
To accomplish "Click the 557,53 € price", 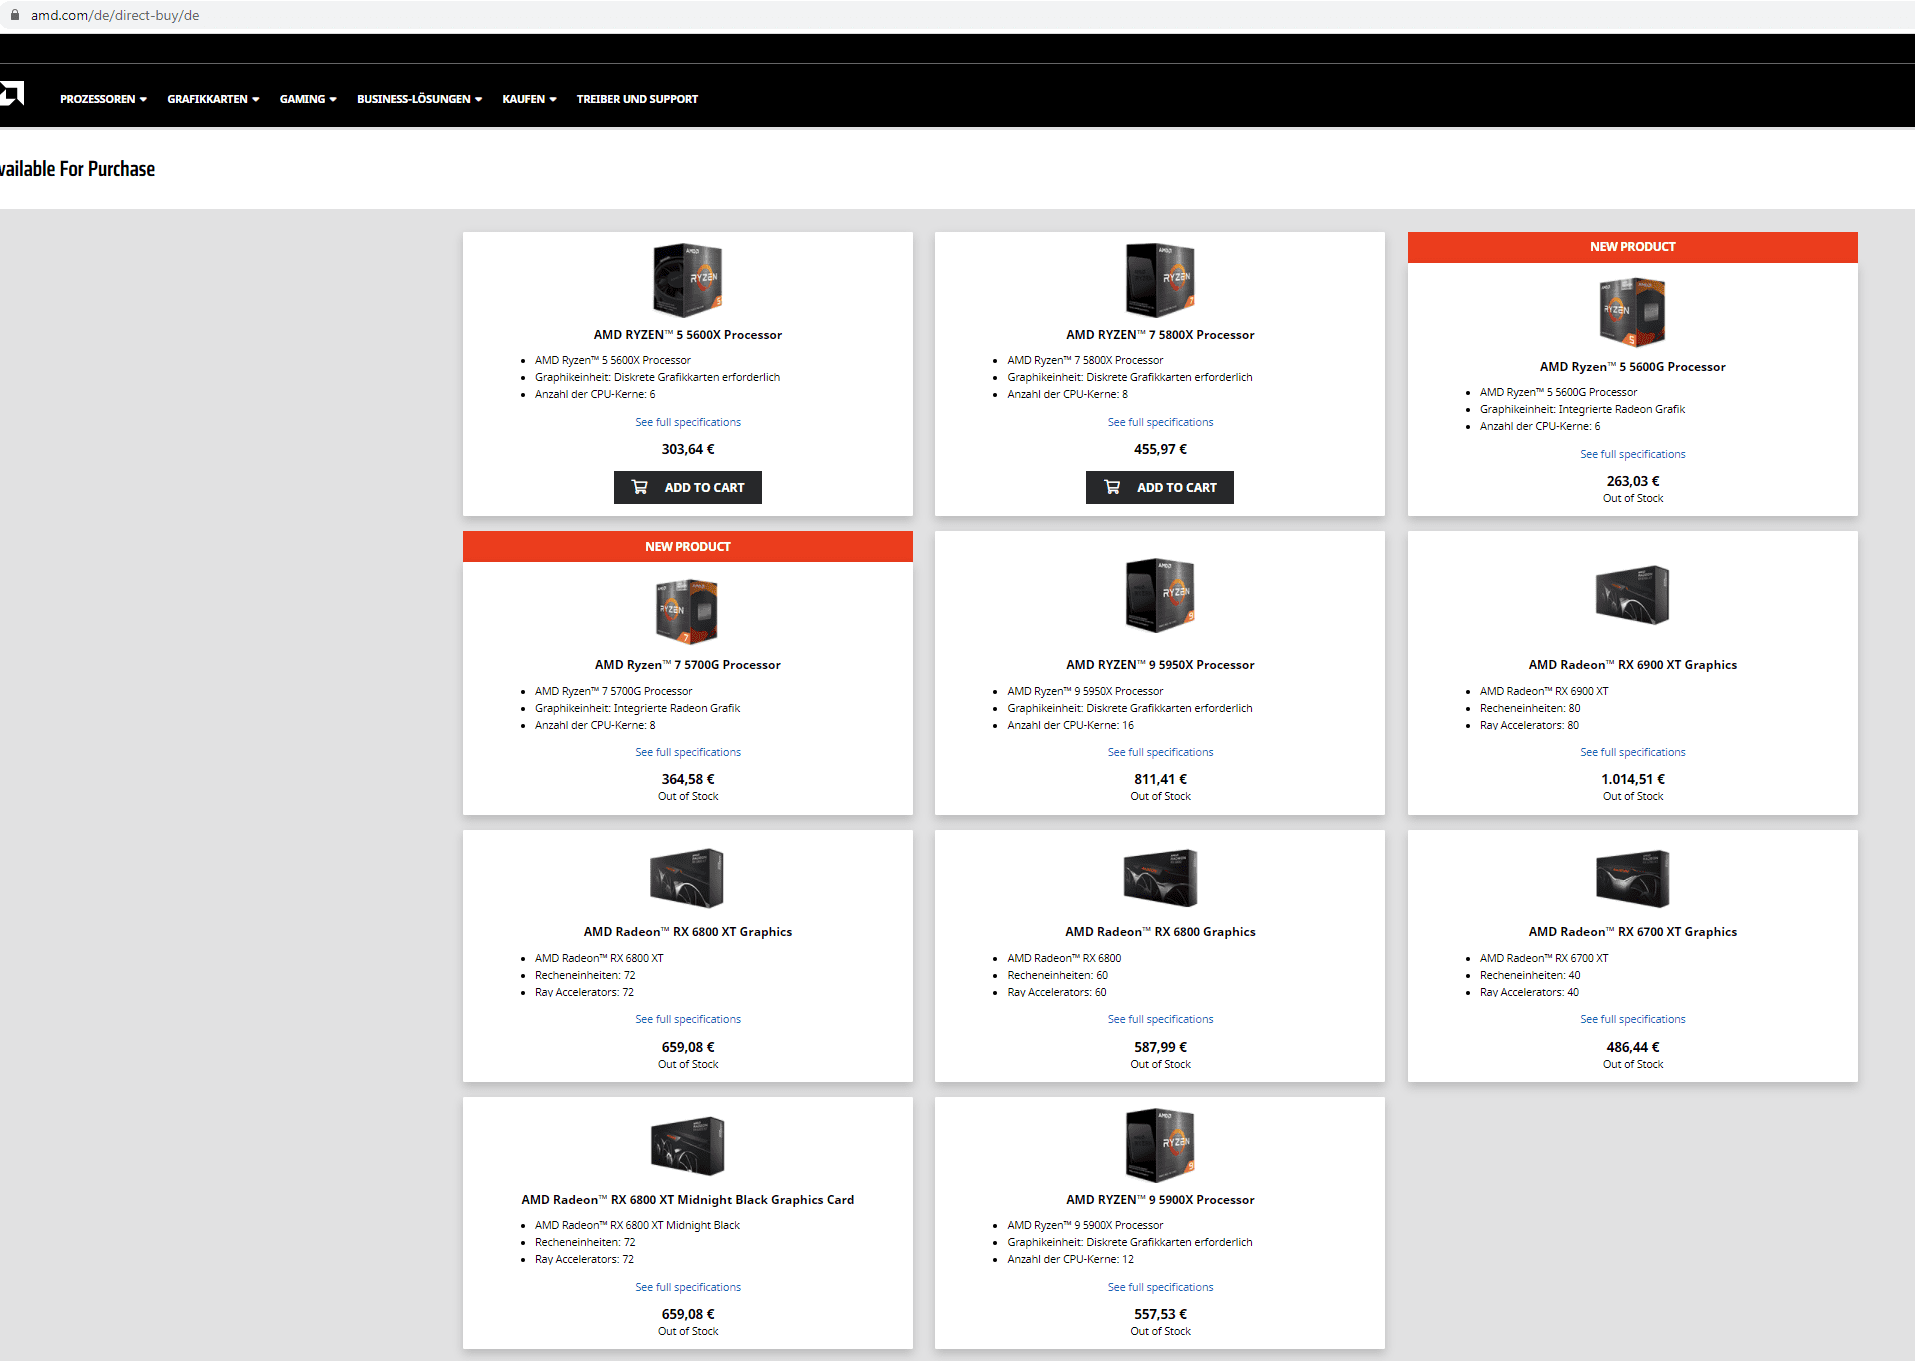I will tap(1160, 1314).
